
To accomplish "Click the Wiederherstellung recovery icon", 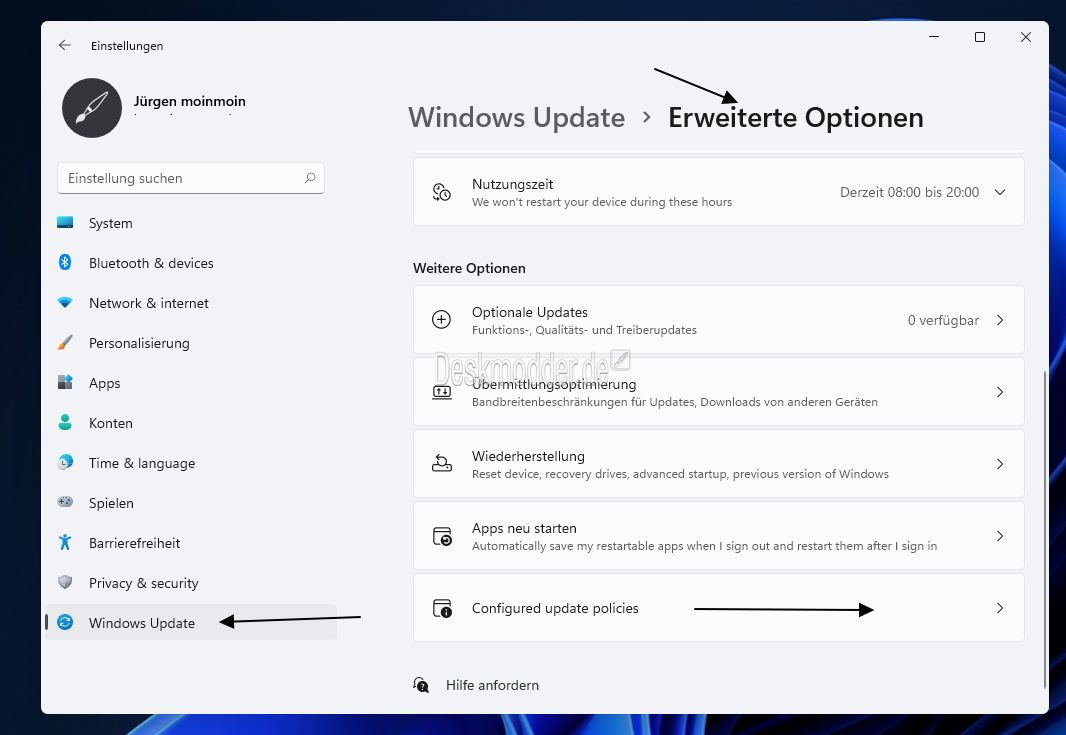I will pos(442,464).
